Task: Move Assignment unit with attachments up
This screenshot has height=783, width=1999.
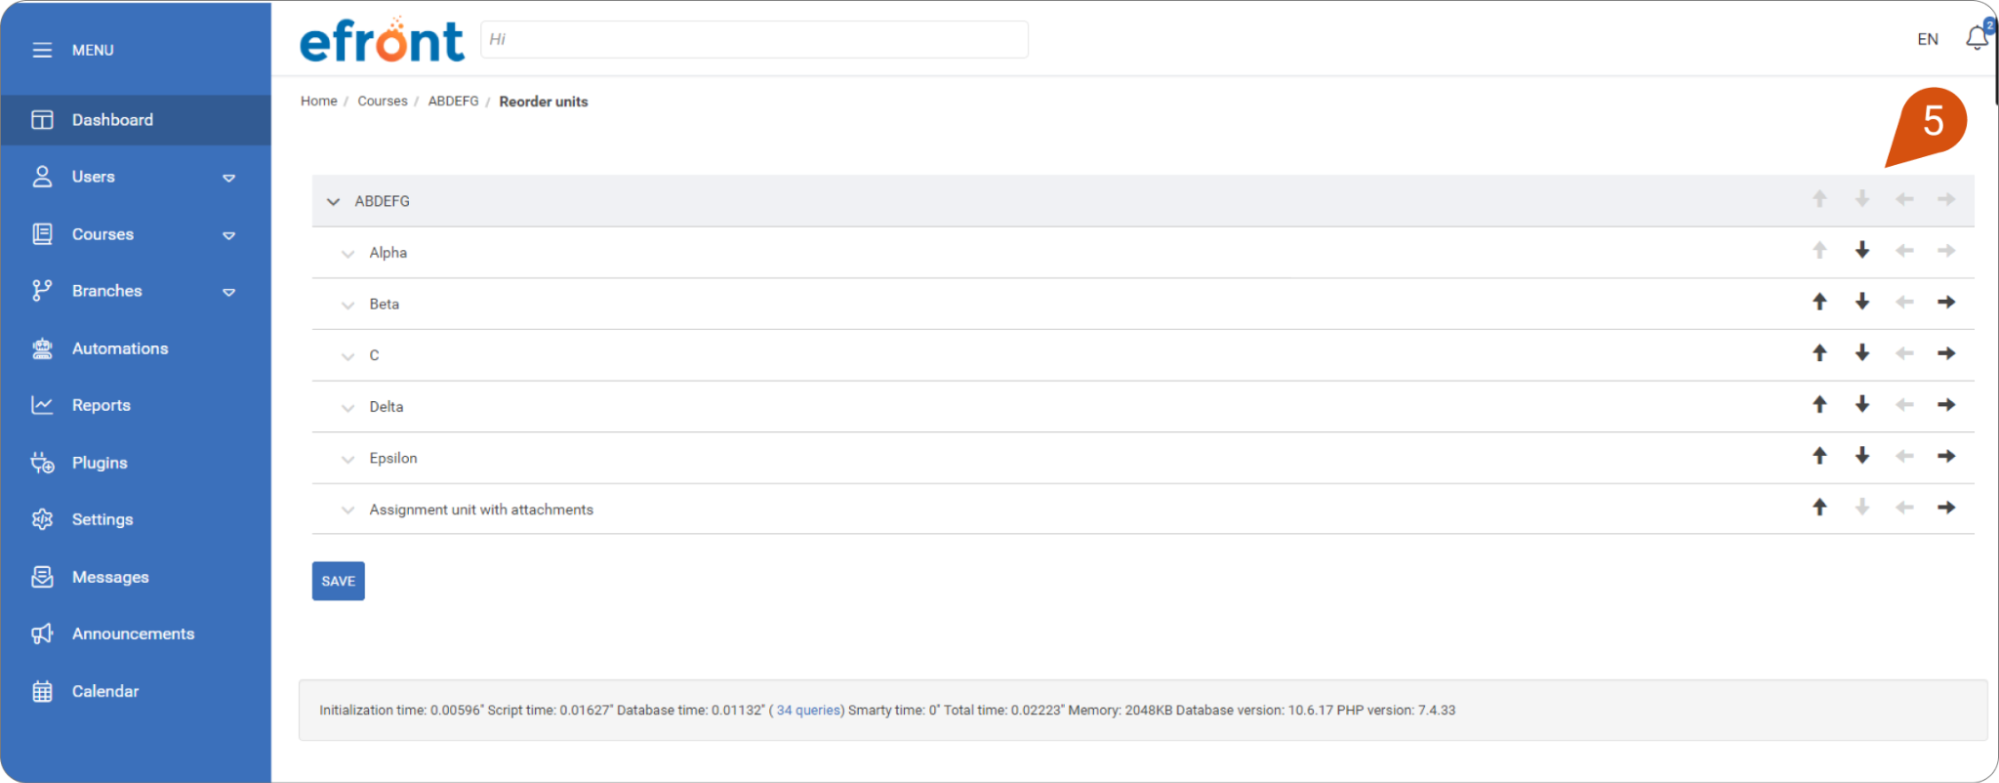Action: (1820, 508)
